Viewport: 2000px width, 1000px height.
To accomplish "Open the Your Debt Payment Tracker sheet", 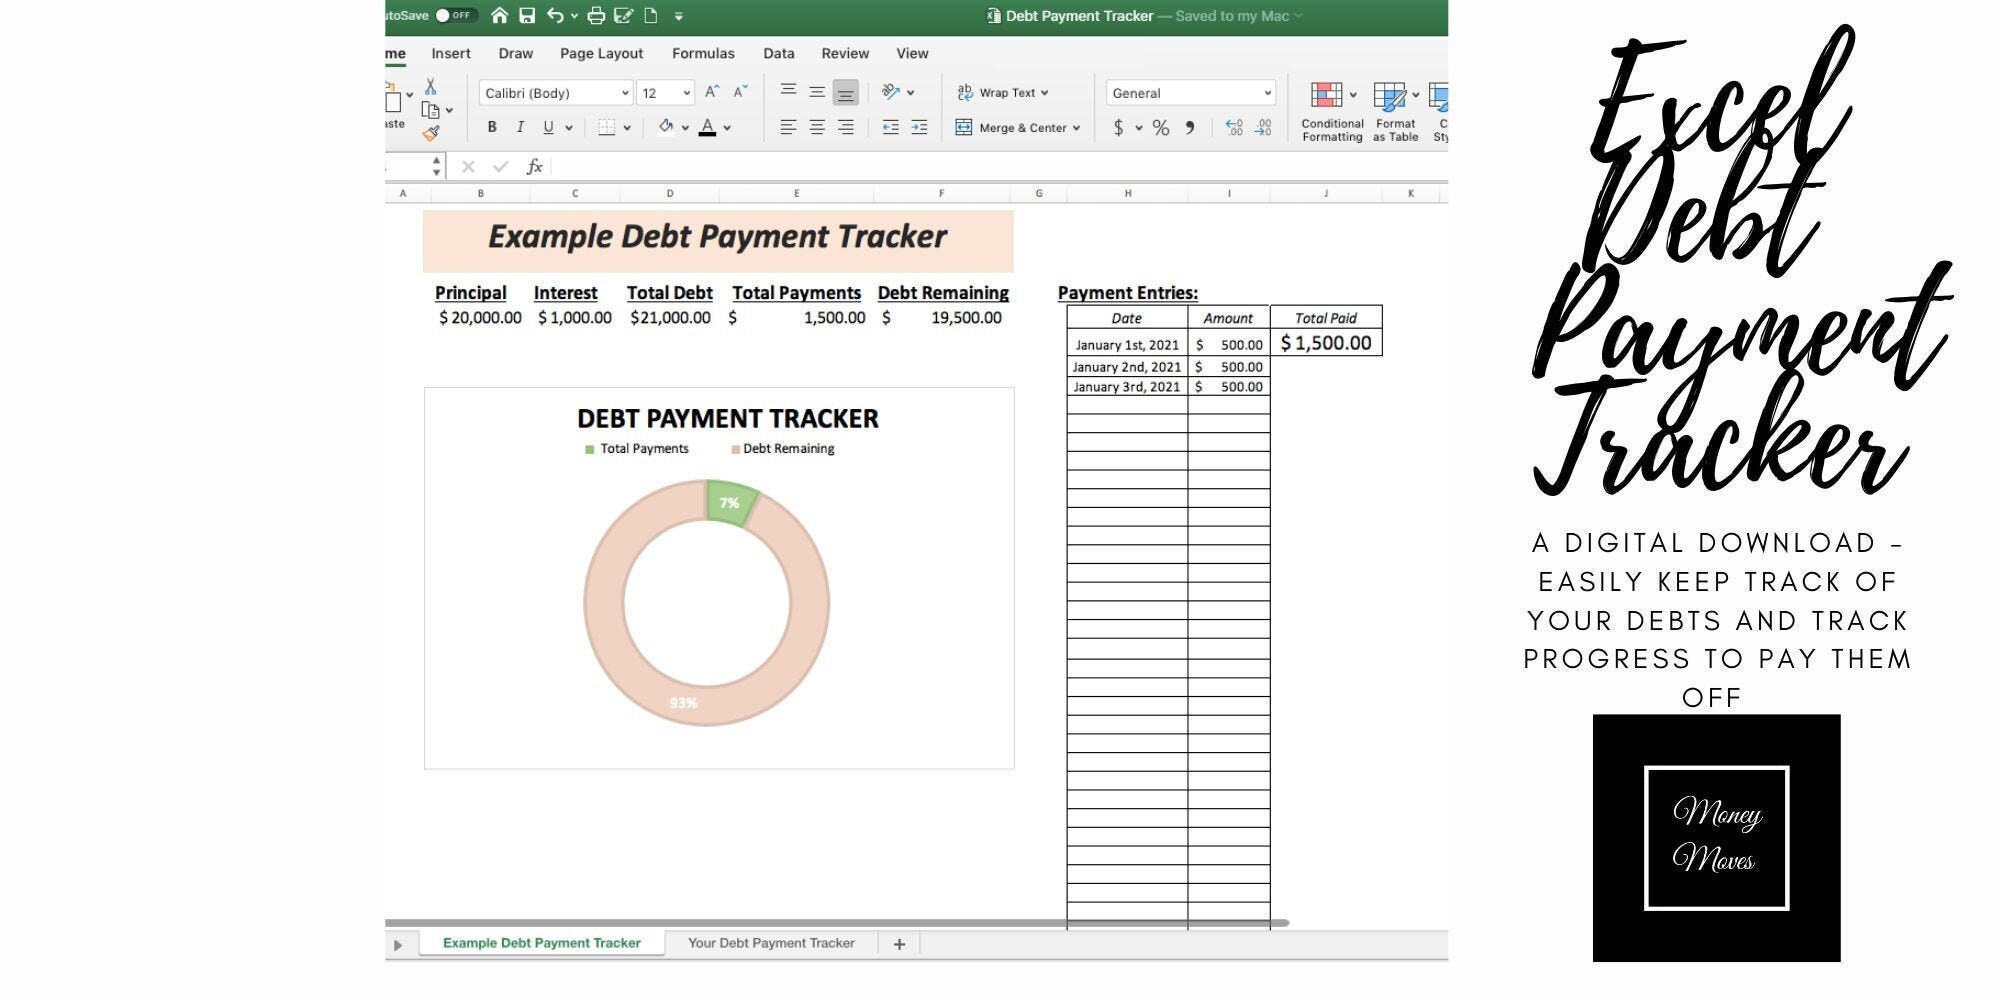I will coord(772,942).
